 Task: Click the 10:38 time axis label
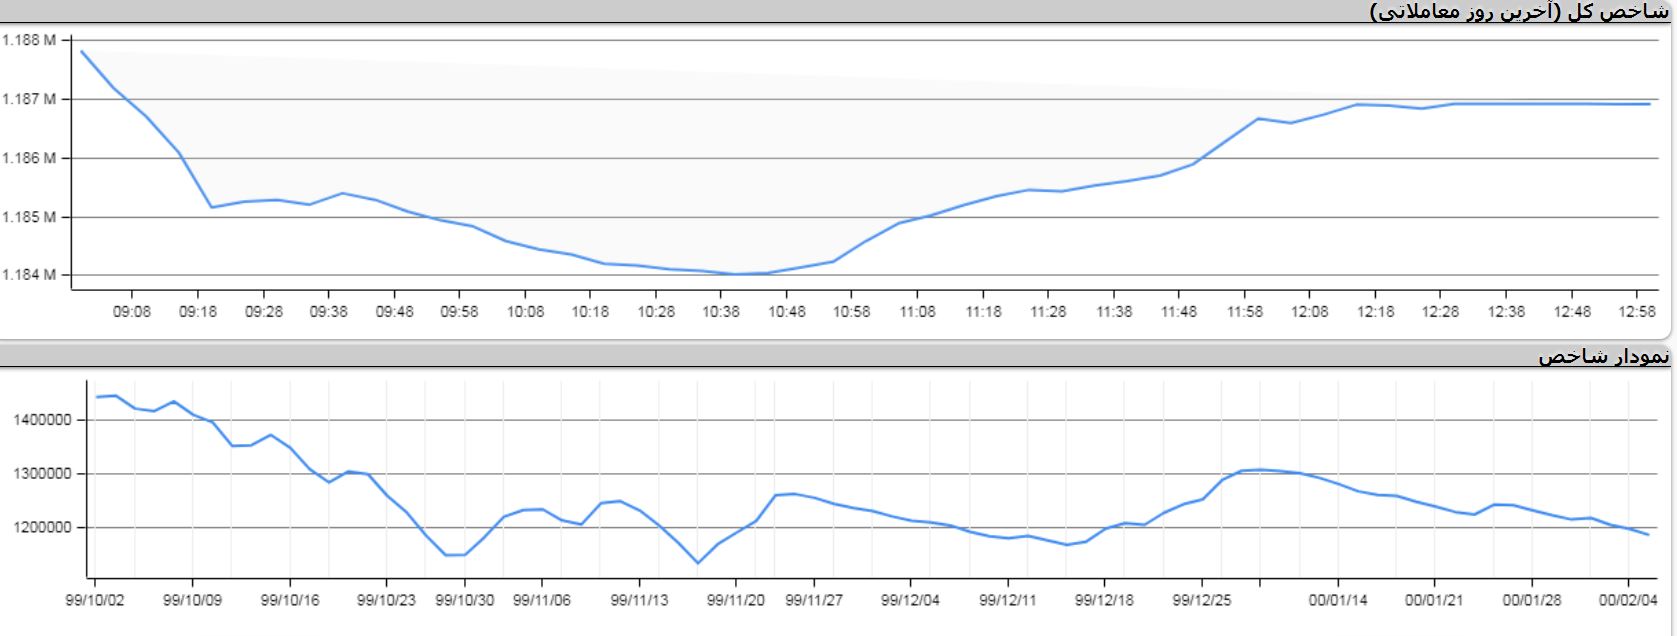[x=721, y=311]
